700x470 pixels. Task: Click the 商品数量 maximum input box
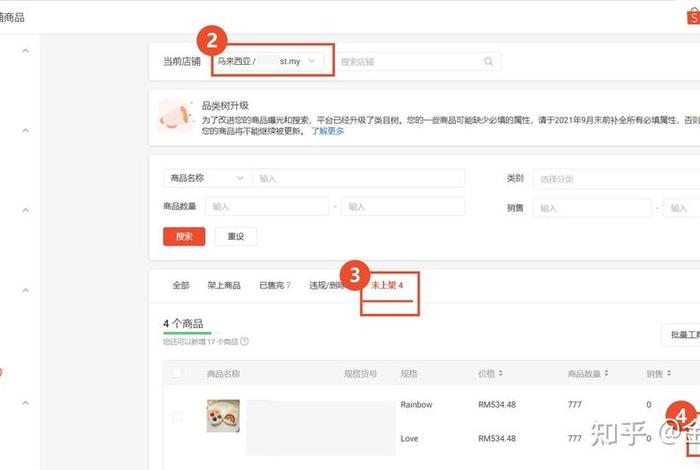pyautogui.click(x=403, y=207)
